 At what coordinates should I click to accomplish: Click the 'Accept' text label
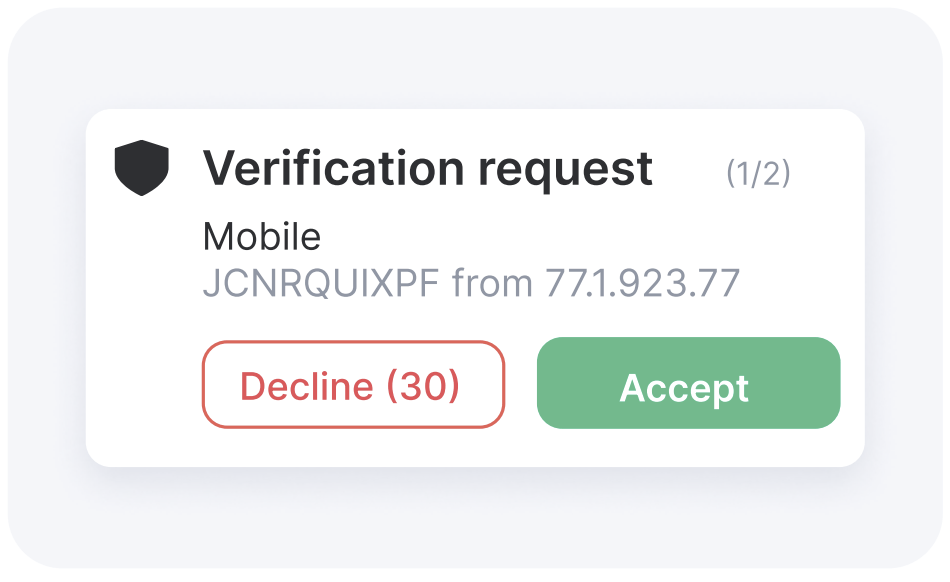684,388
